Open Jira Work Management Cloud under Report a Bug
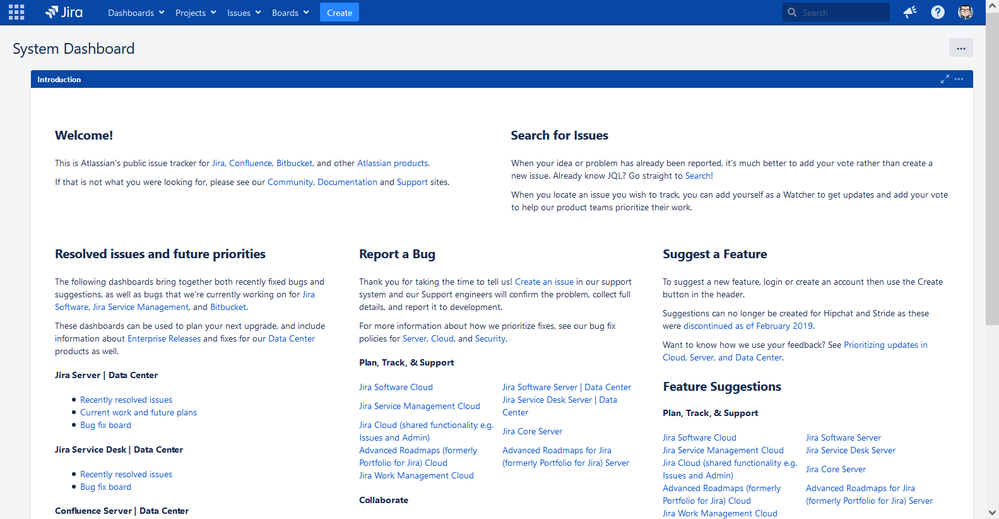 pos(416,476)
